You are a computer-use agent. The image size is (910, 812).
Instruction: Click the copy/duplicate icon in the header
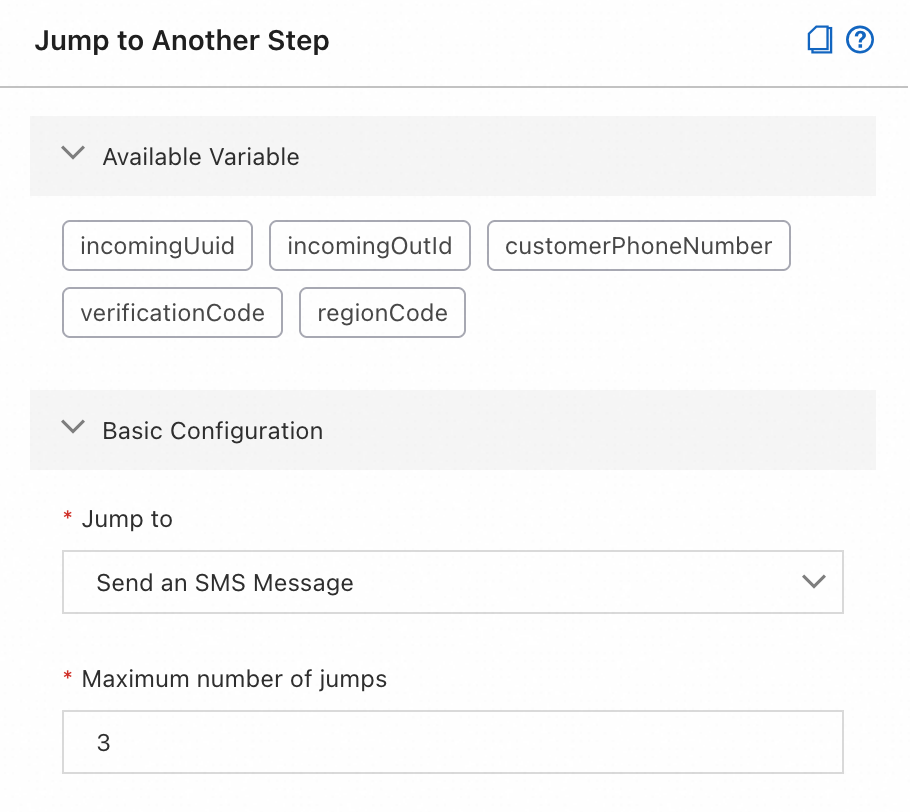pyautogui.click(x=819, y=40)
